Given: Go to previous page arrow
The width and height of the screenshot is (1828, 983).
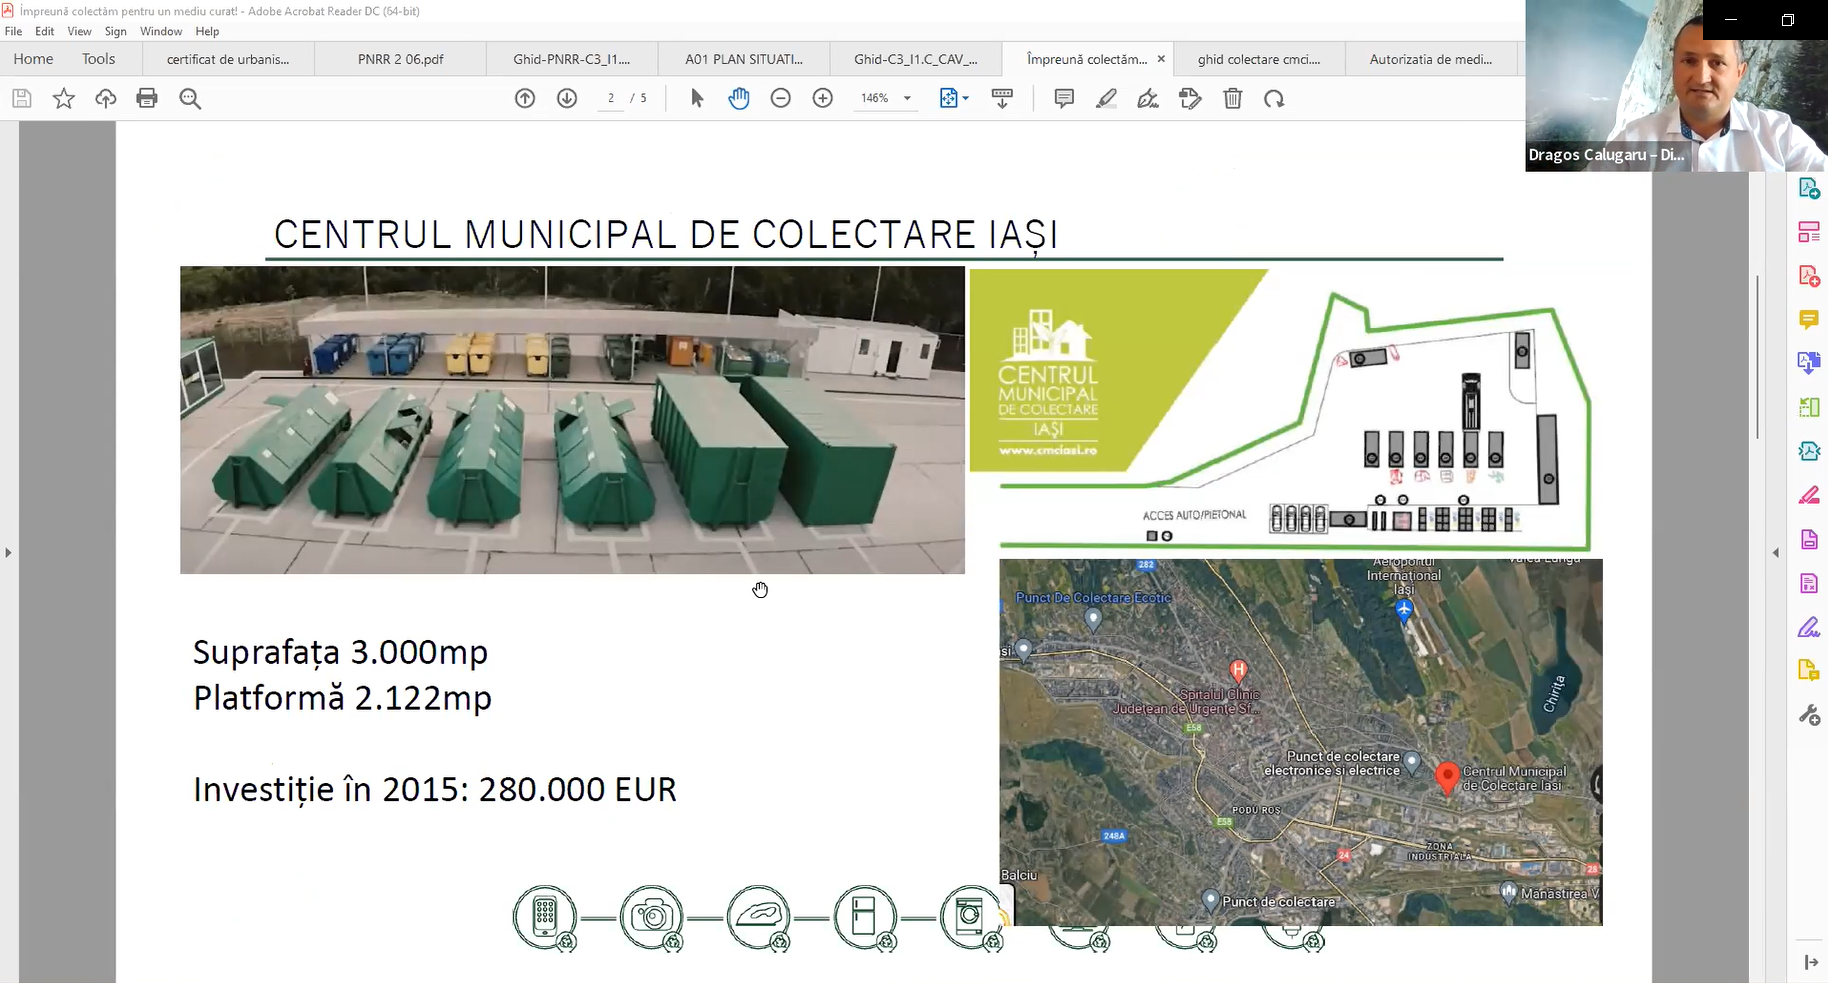Looking at the screenshot, I should [x=525, y=98].
